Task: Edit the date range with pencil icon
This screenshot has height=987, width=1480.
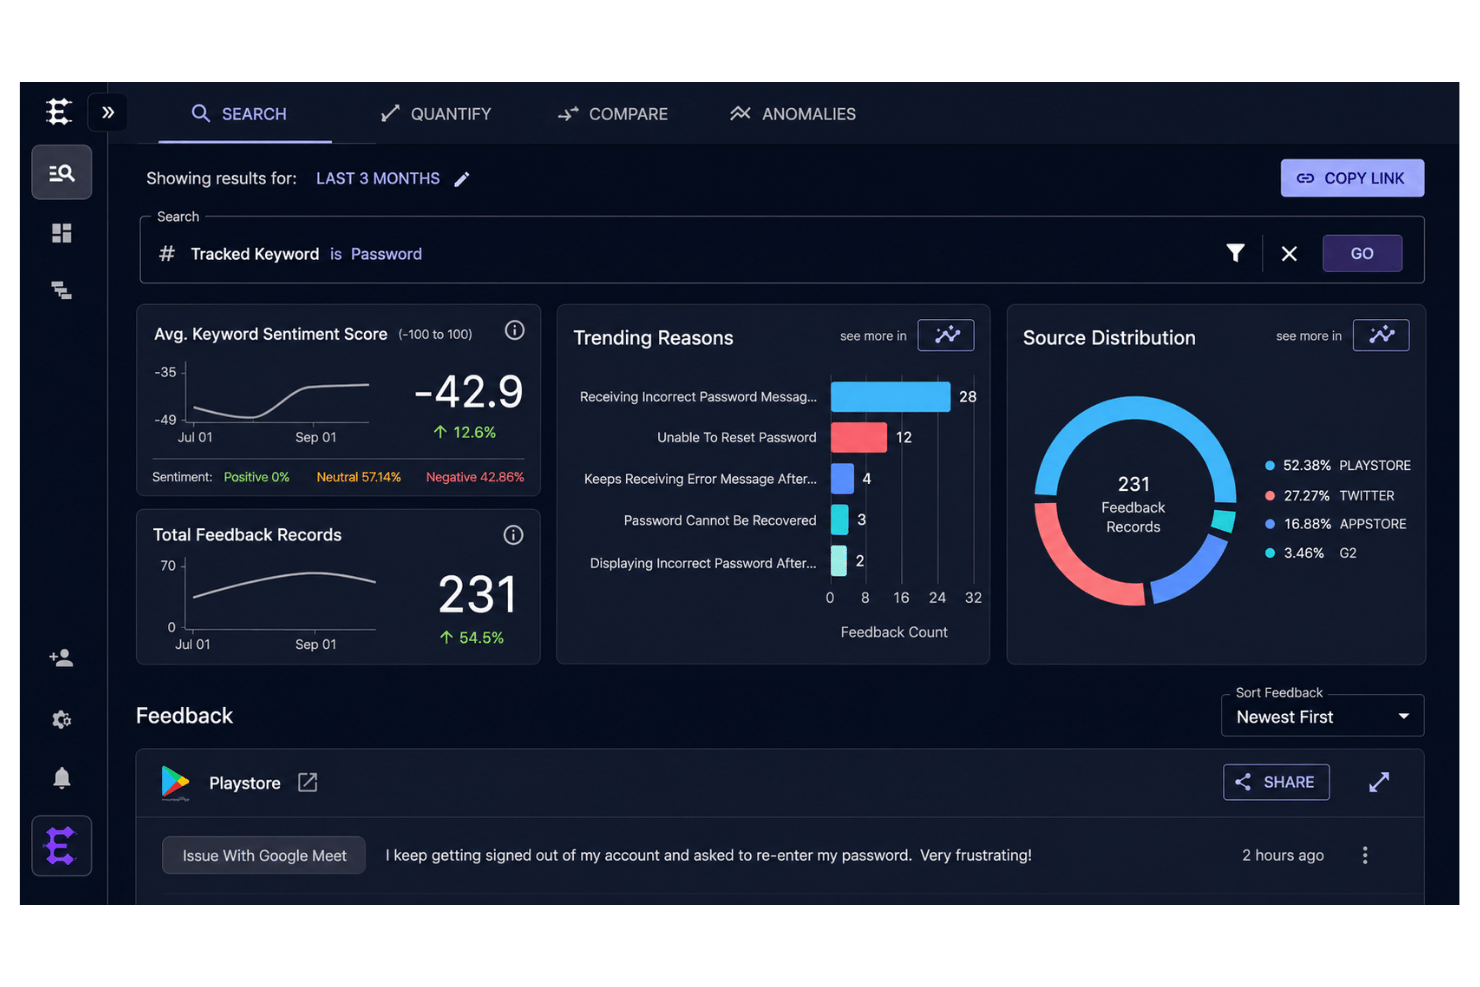Action: click(x=462, y=179)
